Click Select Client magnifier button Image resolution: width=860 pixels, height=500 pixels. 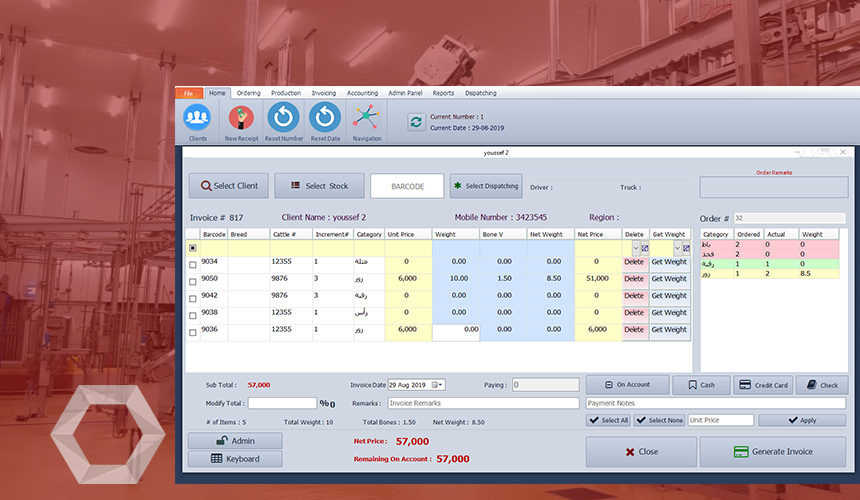pyautogui.click(x=229, y=186)
